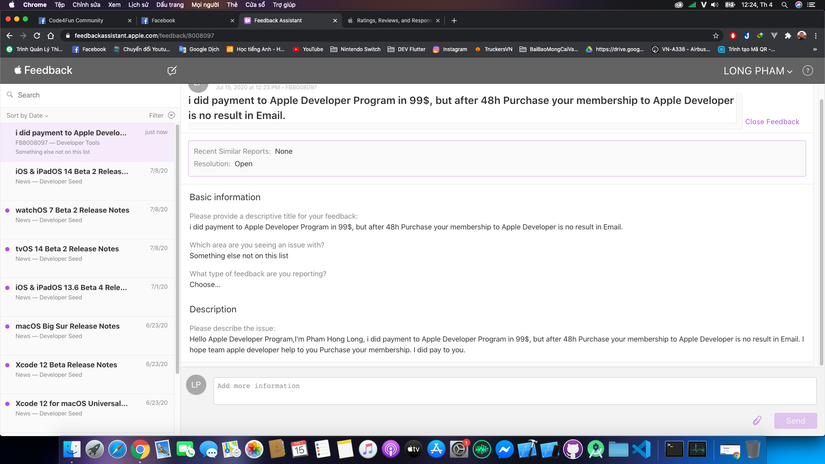825x464 pixels.
Task: Open the Chrome three-dot menu
Action: 816,36
